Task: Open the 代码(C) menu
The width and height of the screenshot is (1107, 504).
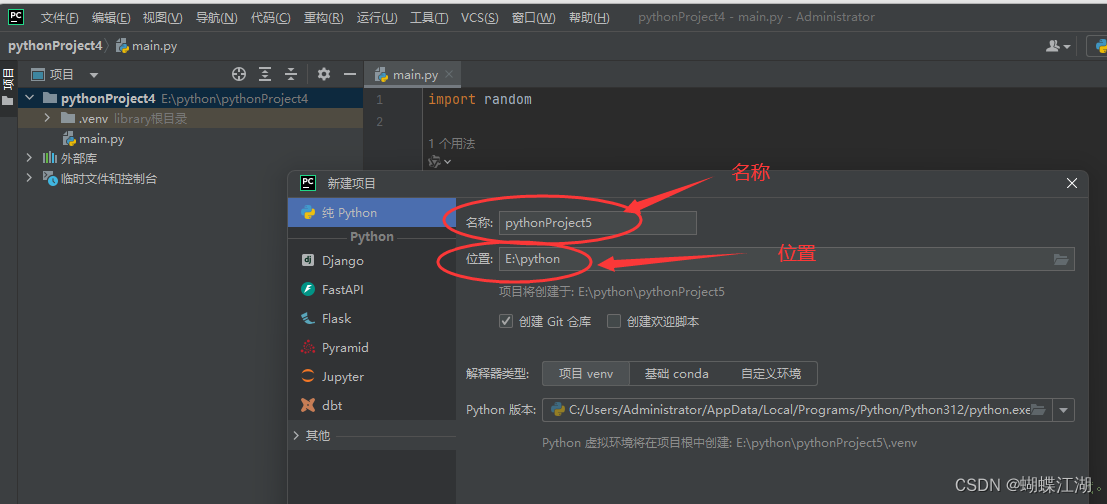Action: click(x=270, y=18)
